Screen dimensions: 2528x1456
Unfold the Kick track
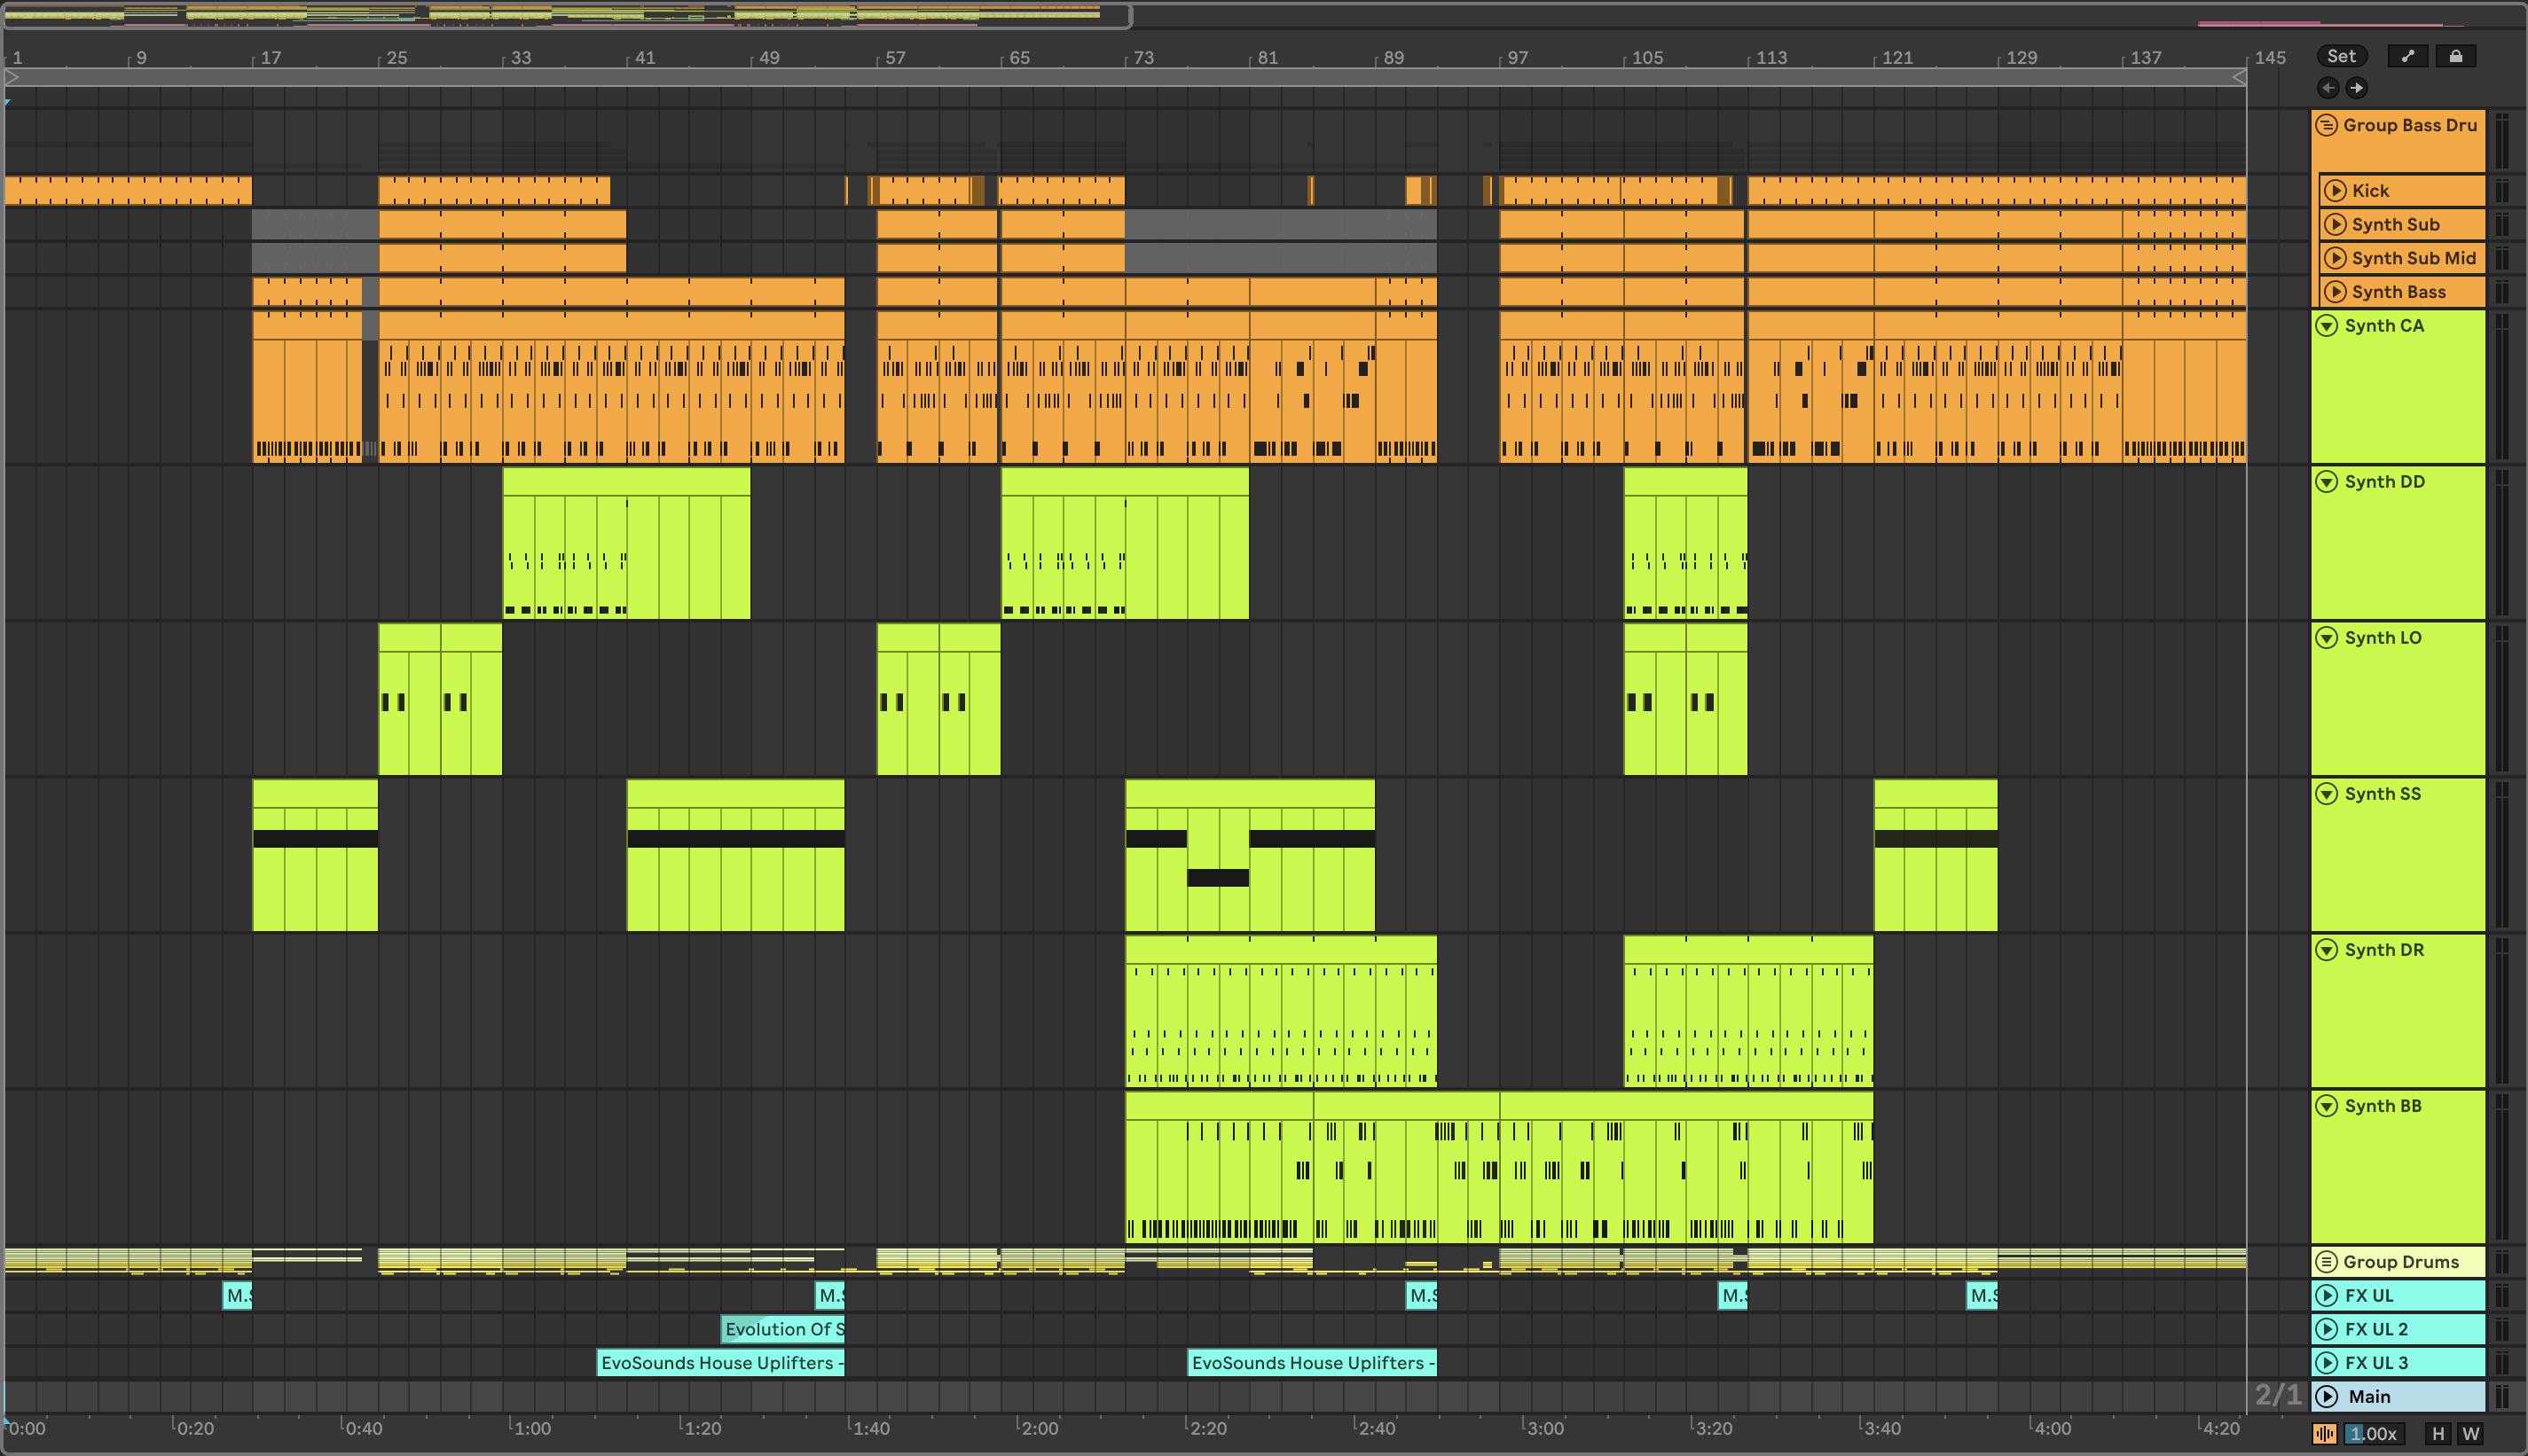point(2336,190)
